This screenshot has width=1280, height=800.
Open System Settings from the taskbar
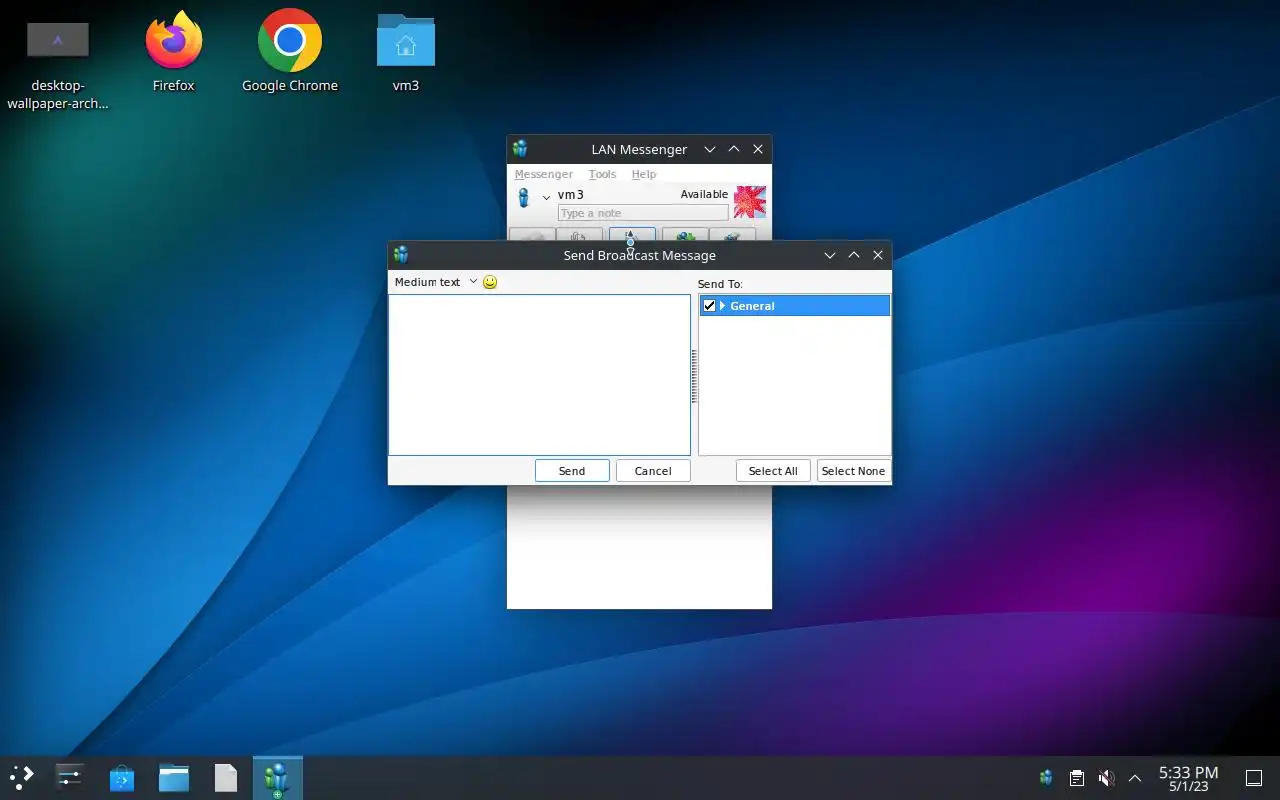69,777
